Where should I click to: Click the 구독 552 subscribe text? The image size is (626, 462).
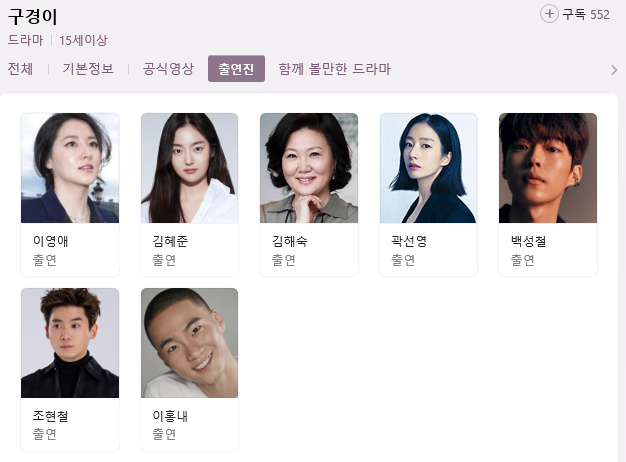(x=586, y=15)
